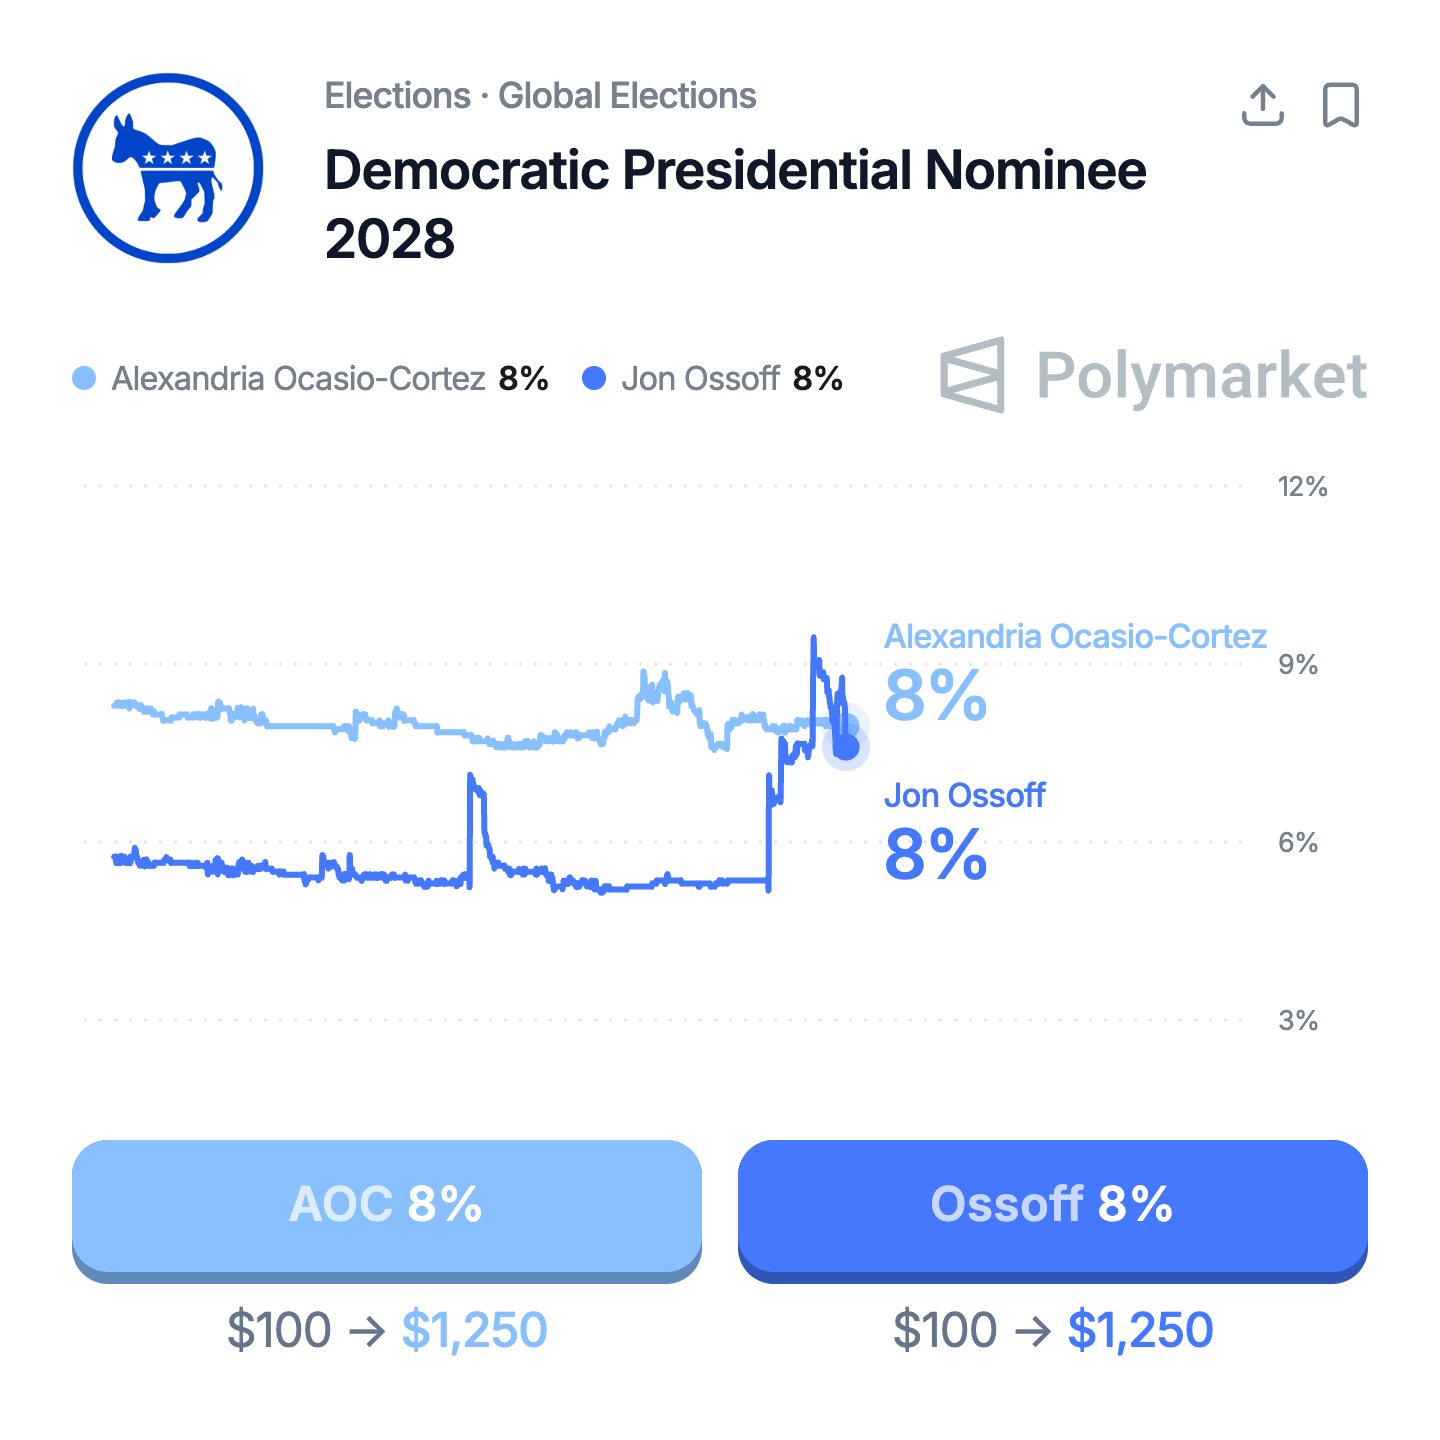The image size is (1440, 1440).
Task: Click the Polymarket wordmark text
Action: point(1201,376)
